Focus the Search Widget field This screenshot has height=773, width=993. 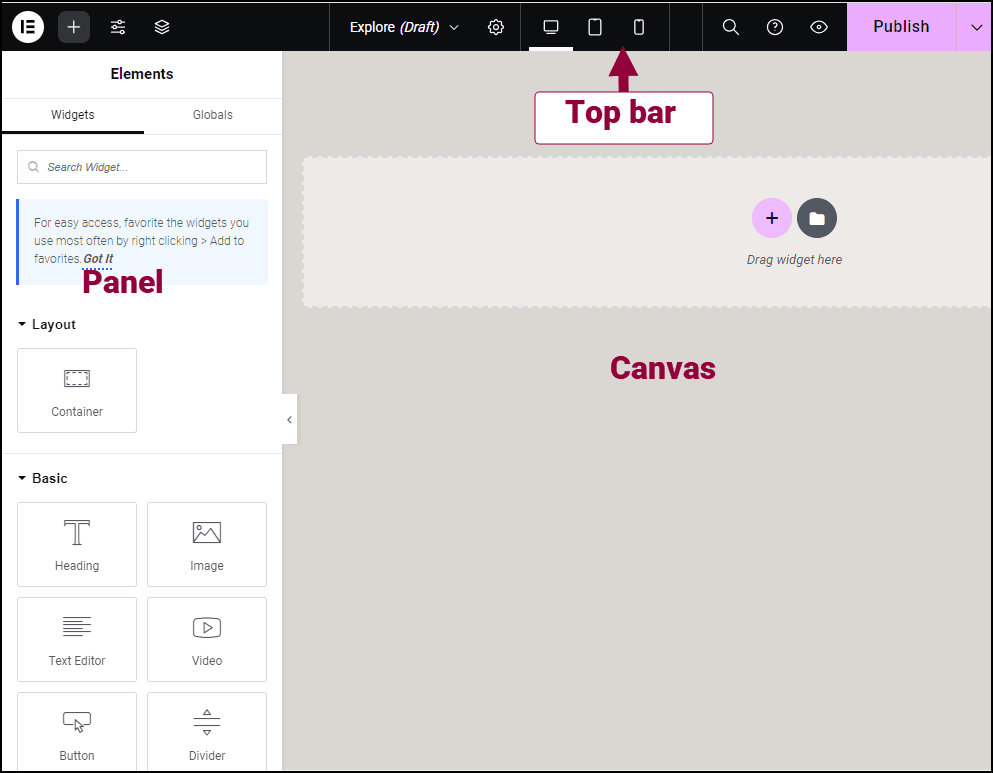coord(142,167)
